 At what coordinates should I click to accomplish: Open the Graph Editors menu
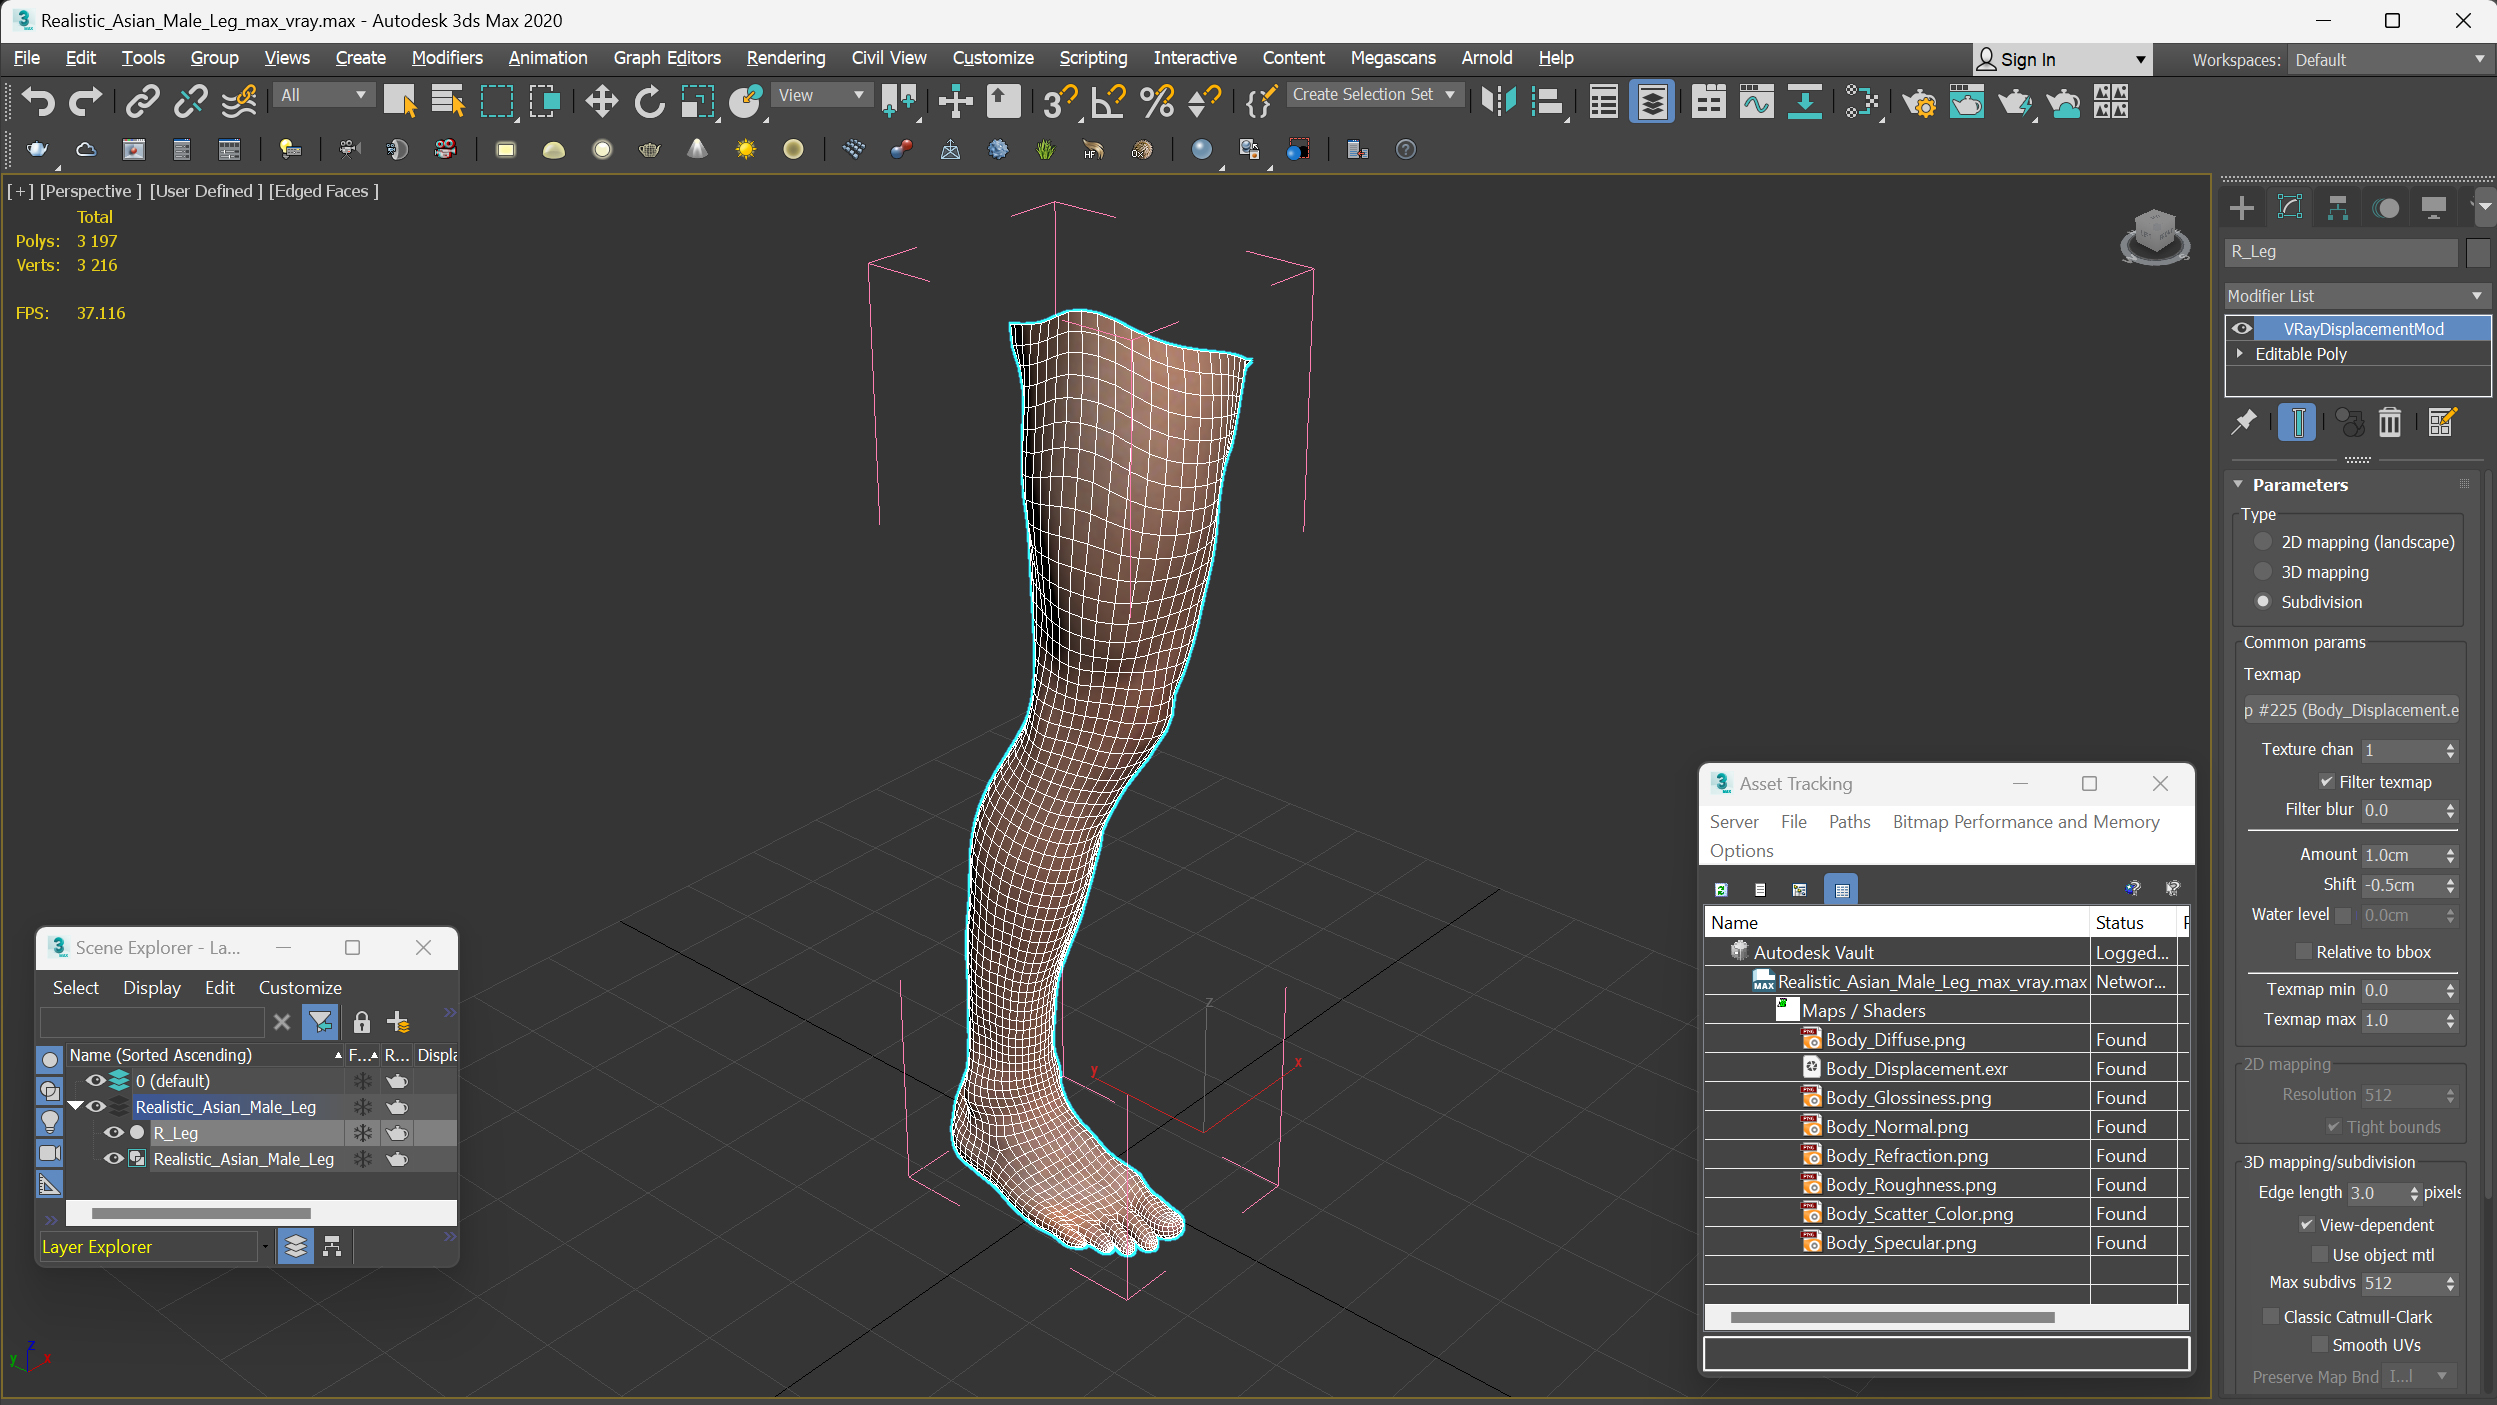[667, 58]
